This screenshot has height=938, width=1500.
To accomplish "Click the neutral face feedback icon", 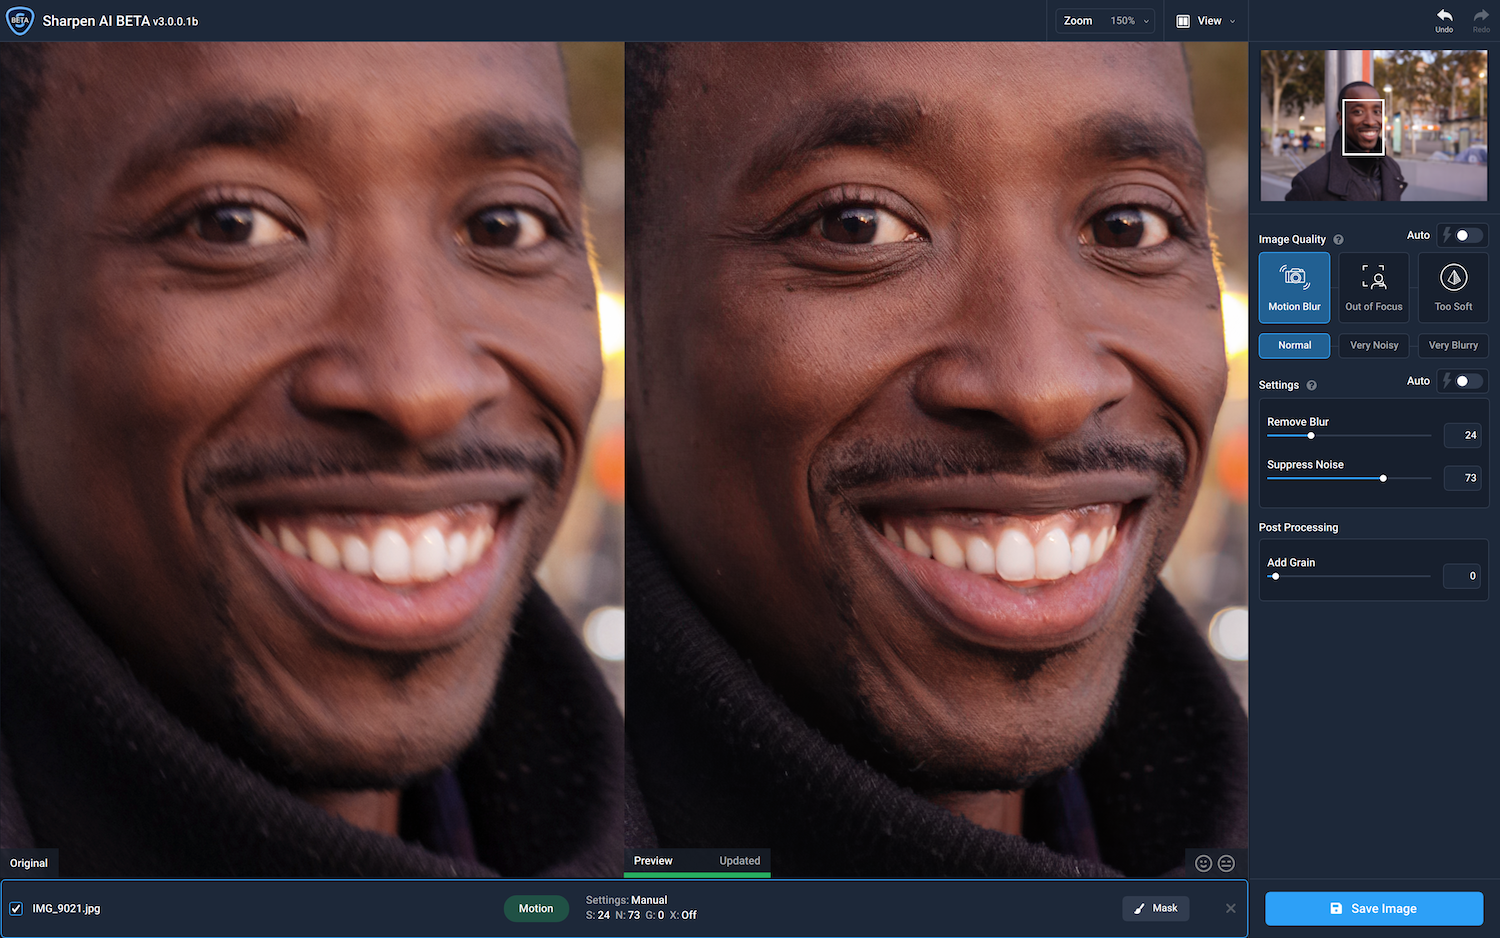I will (x=1226, y=863).
